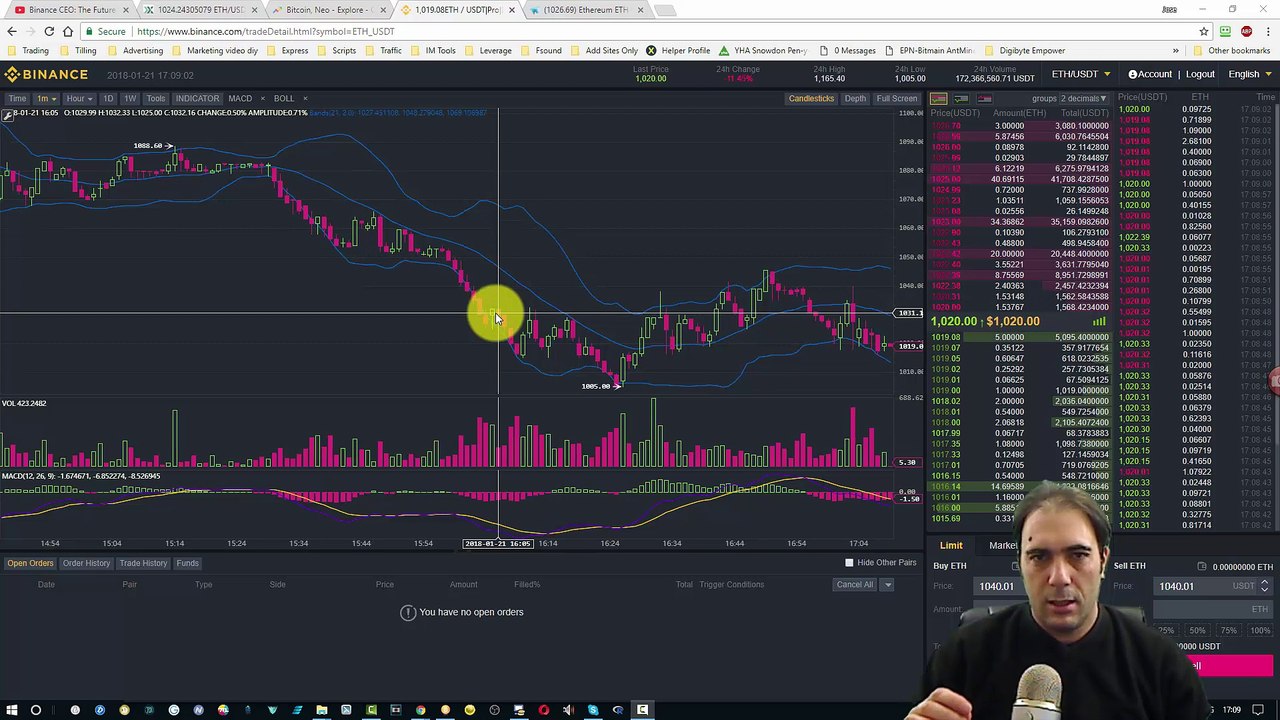Open the 0 Messages bookmark
The image size is (1280, 720).
coord(848,50)
